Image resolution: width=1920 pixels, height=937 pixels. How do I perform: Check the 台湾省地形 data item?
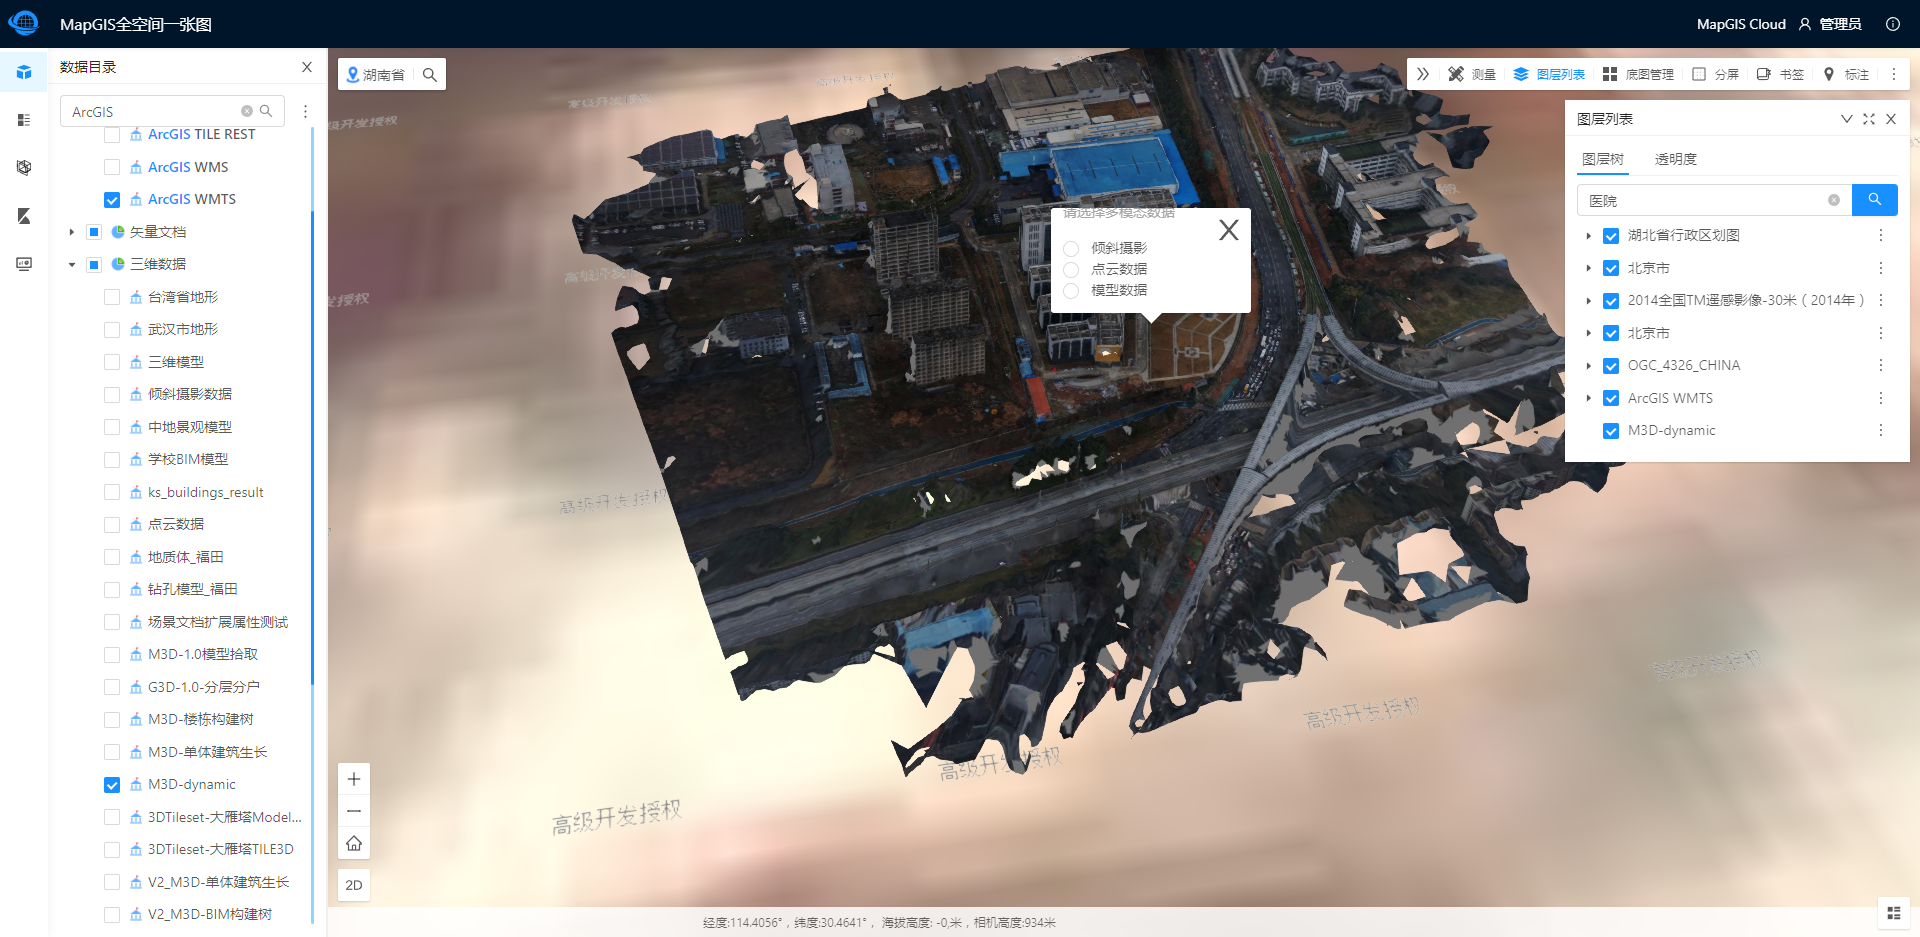pos(112,297)
